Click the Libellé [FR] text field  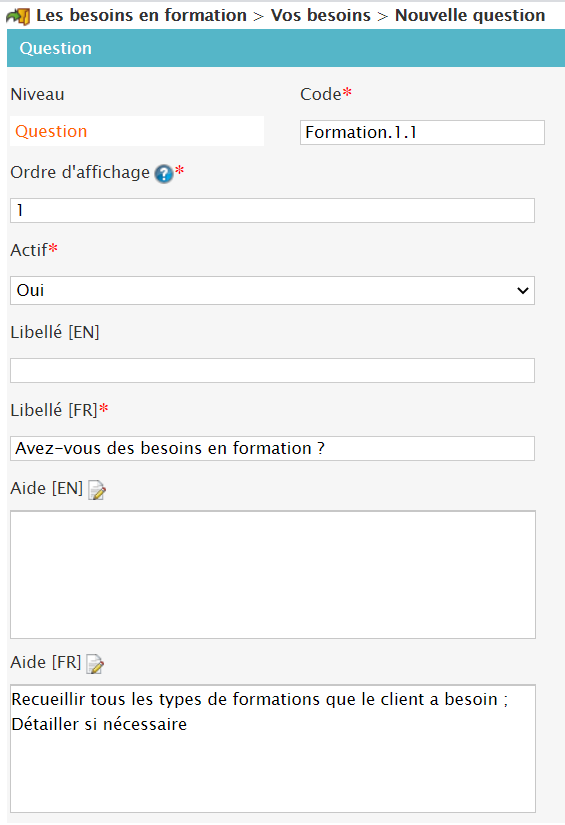[x=273, y=448]
